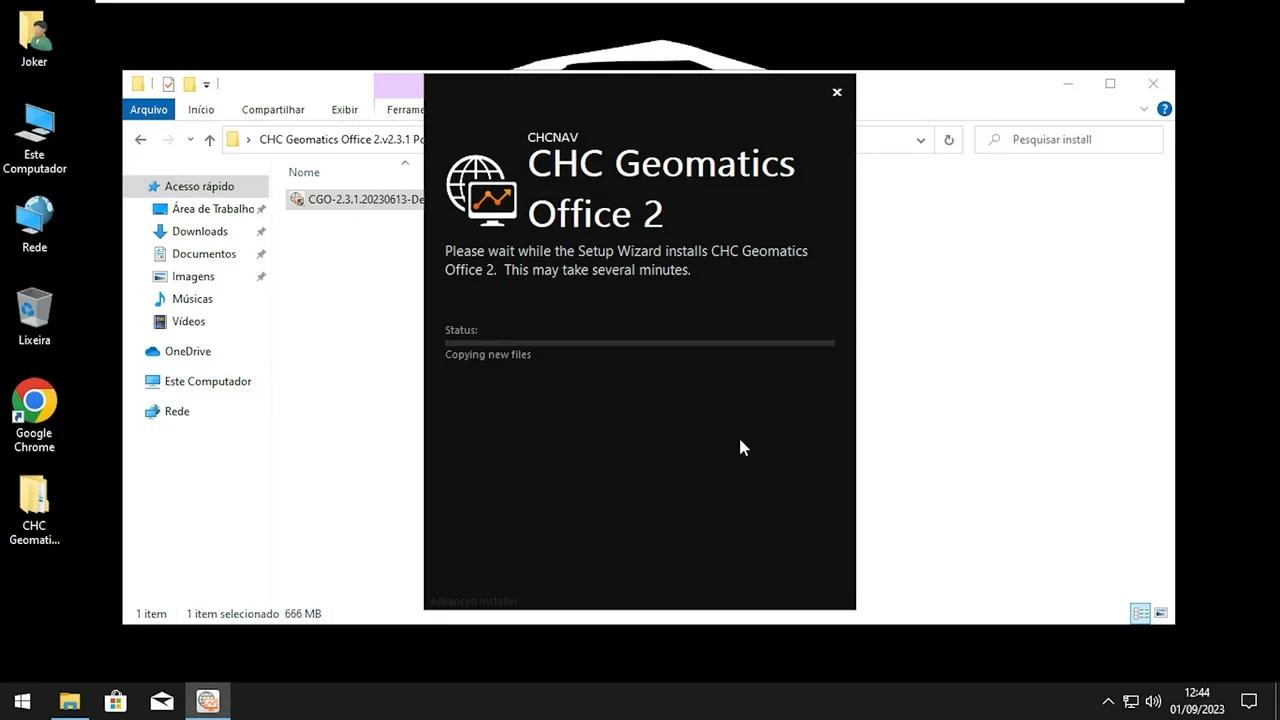The image size is (1280, 720).
Task: Select the CGO-2.3.1.20230613 installer file
Action: click(x=356, y=199)
